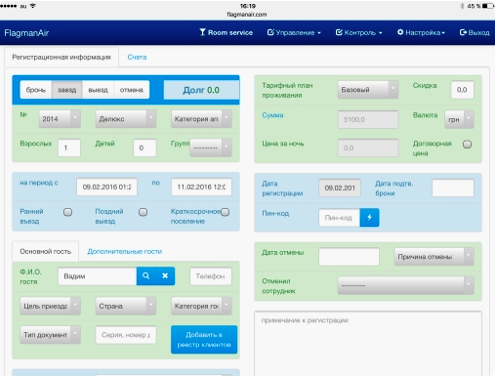Click the Пин-код input field

pos(339,218)
